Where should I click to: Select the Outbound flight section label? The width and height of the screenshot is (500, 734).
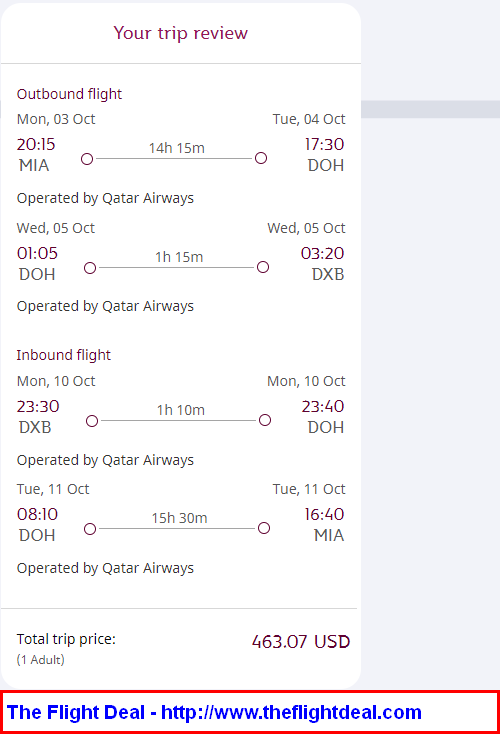pos(69,94)
